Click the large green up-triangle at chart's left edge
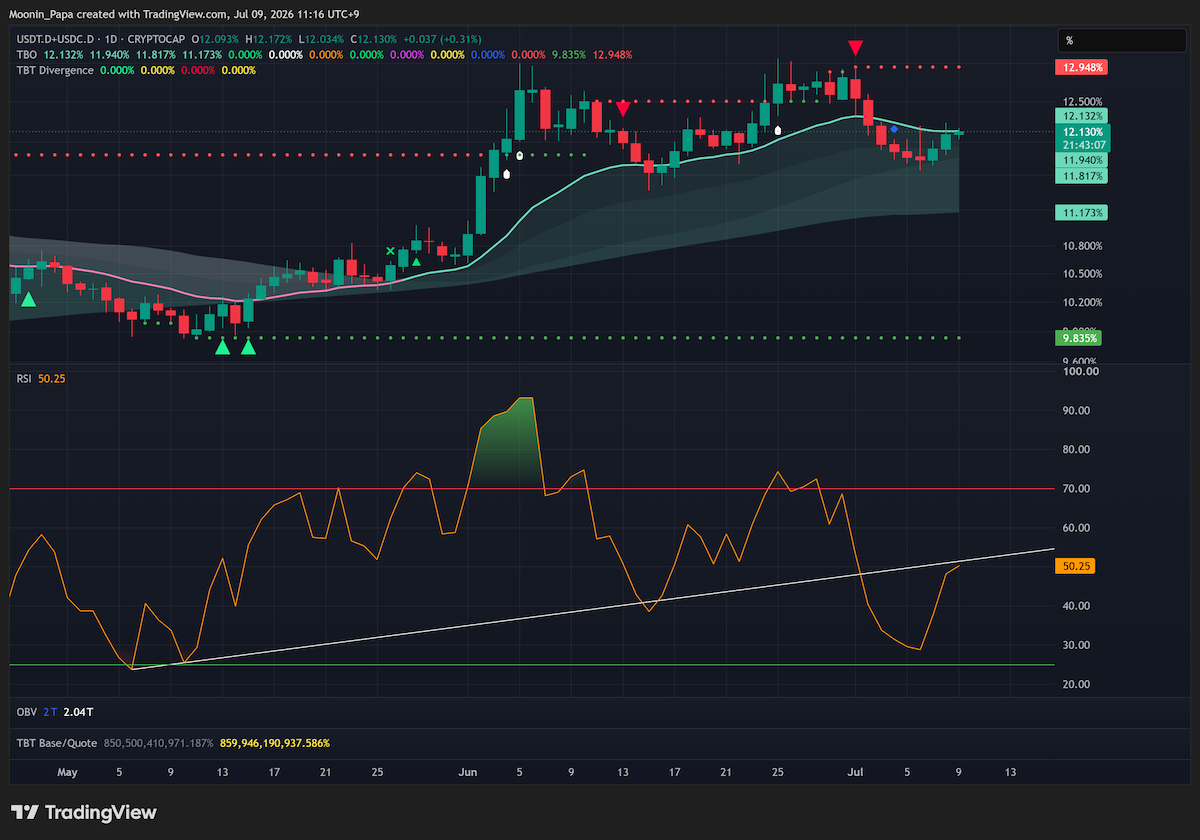 click(x=29, y=299)
